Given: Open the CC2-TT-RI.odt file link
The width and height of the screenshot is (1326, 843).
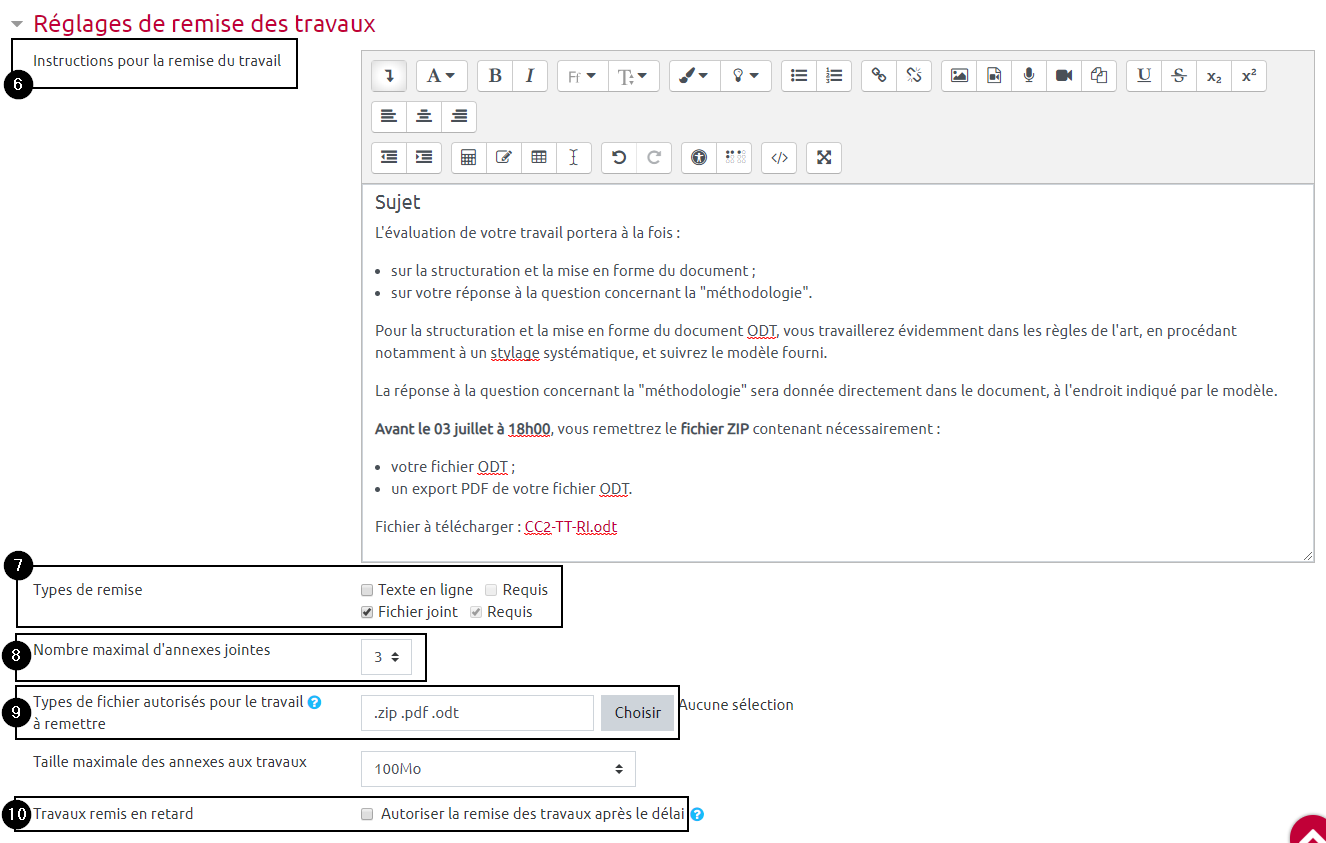Looking at the screenshot, I should (570, 527).
